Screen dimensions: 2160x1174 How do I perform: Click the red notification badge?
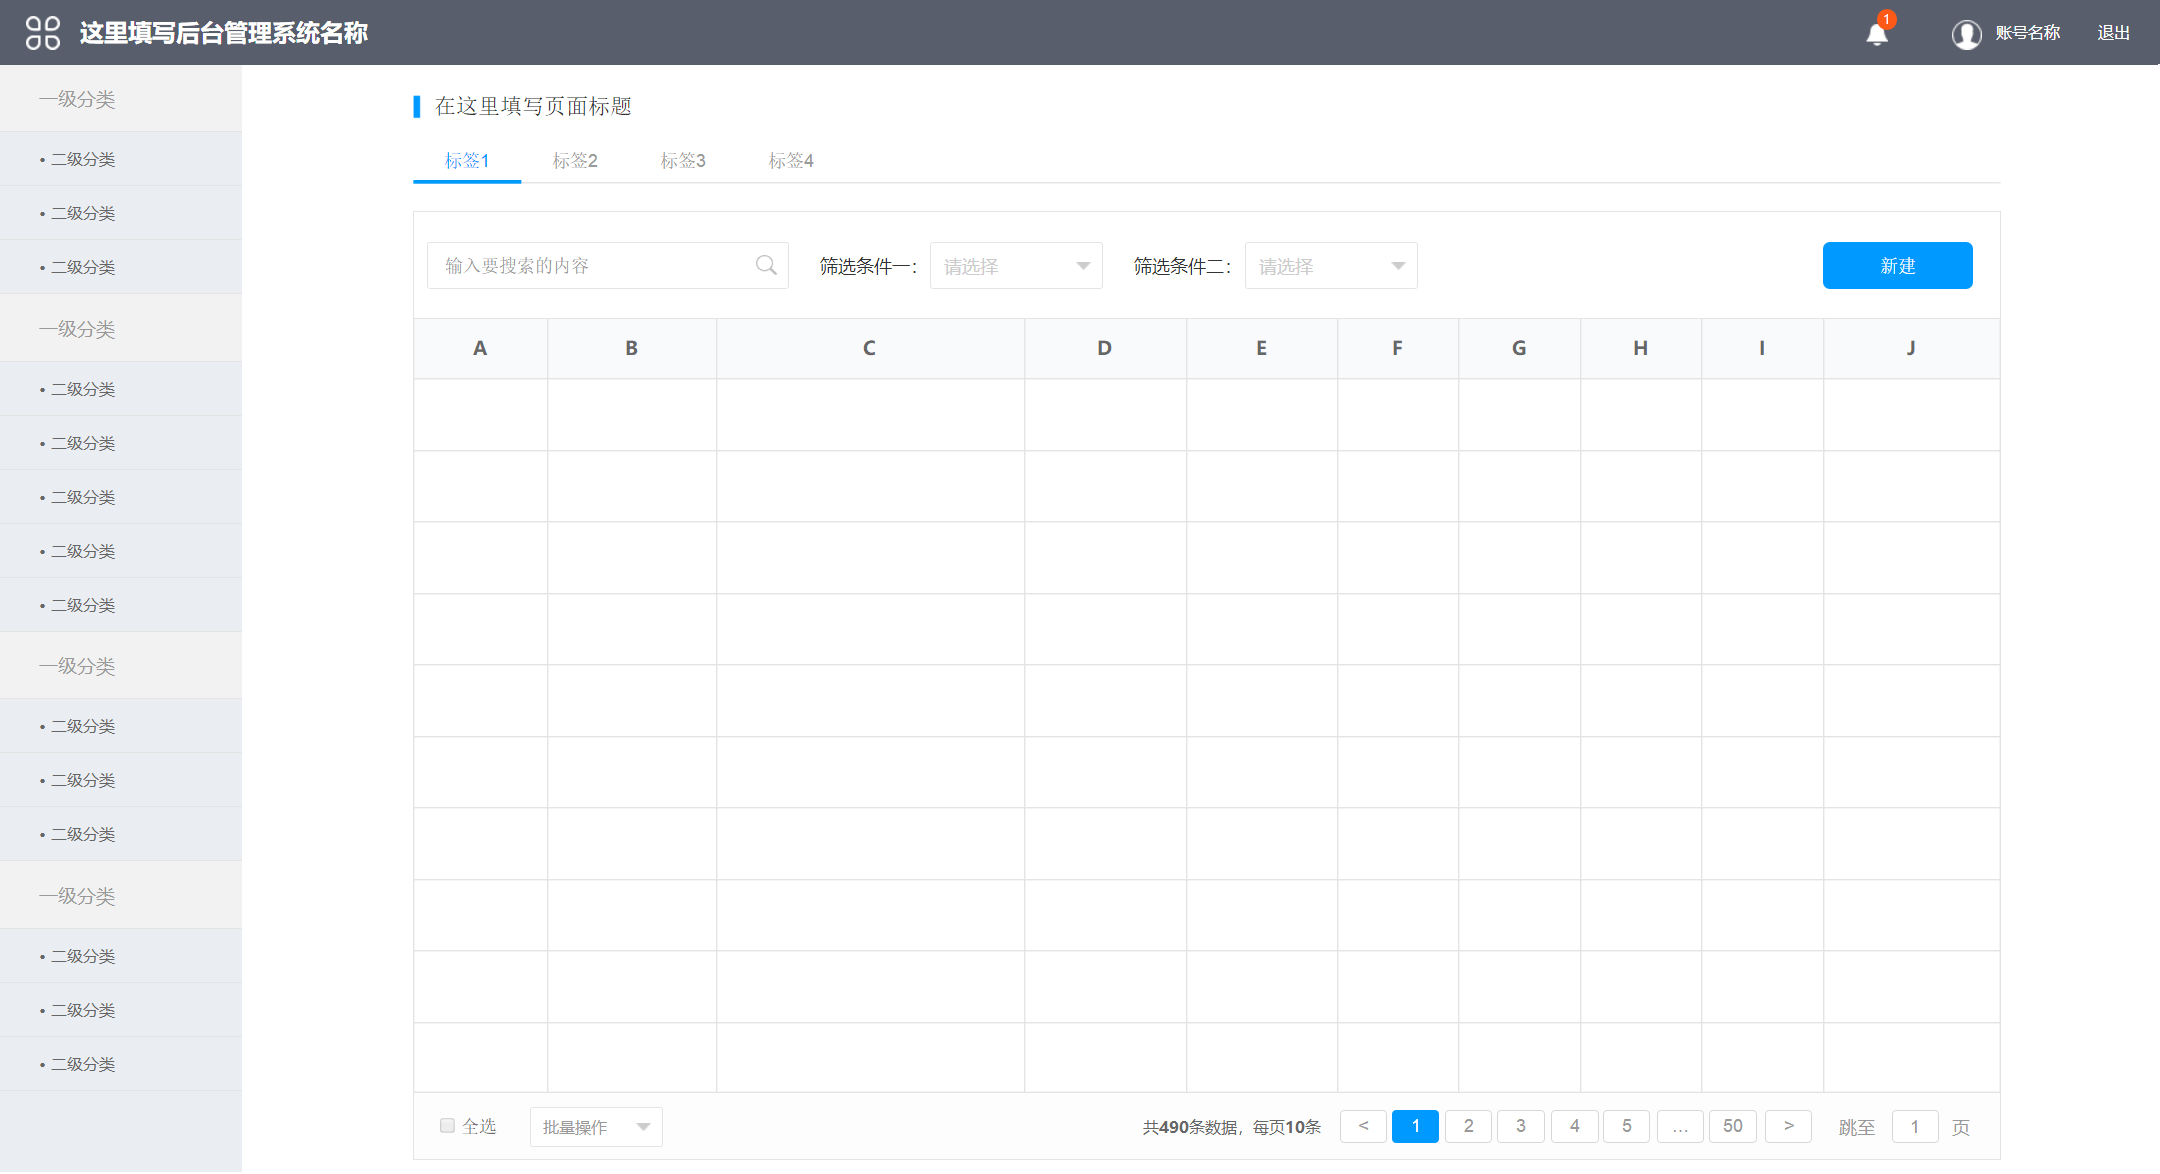(1886, 19)
